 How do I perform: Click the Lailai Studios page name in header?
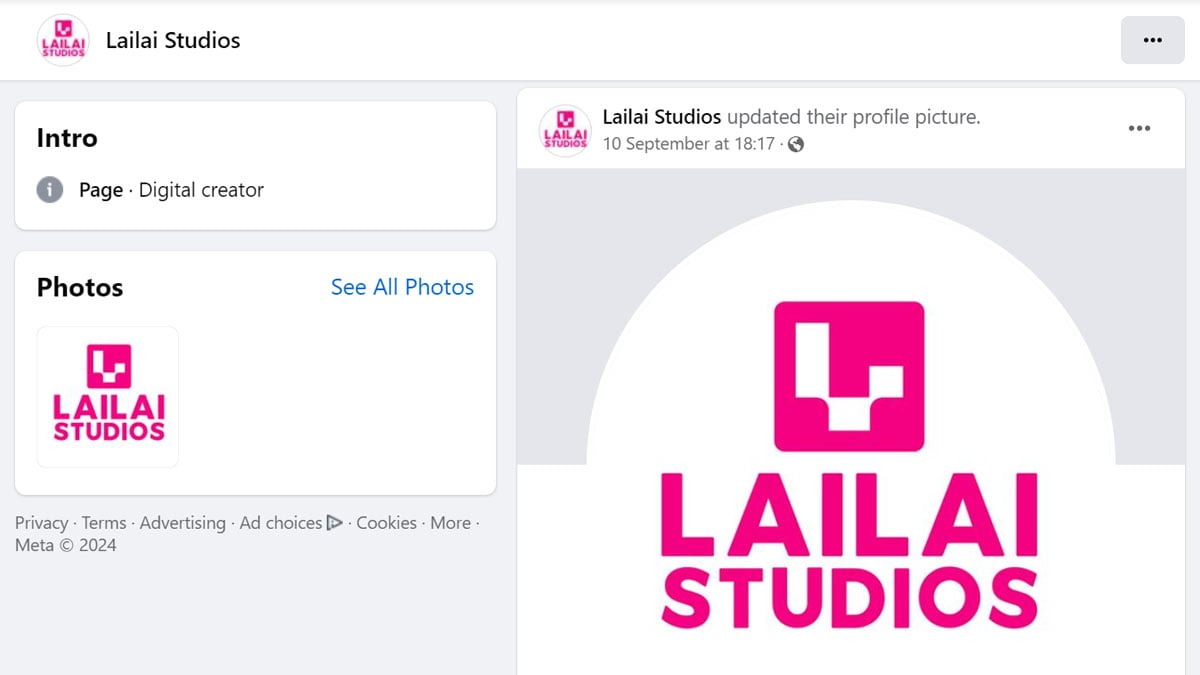click(172, 40)
